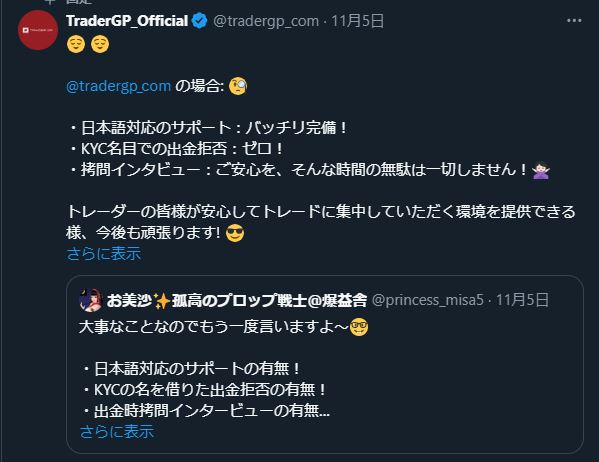This screenshot has height=462, width=599.
Task: Open @princess_misa5 handle in quote
Action: point(427,300)
